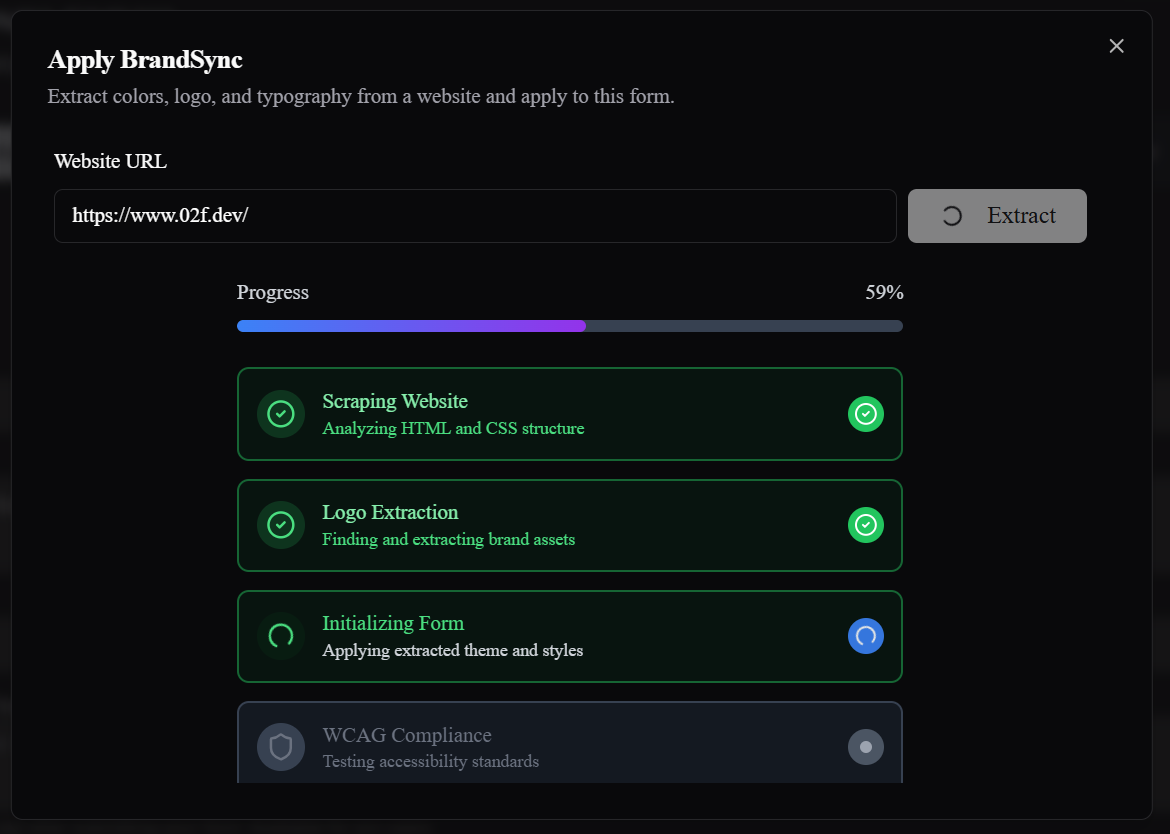The height and width of the screenshot is (834, 1170).
Task: Click the blue loading indicator right of Initializing Form
Action: (x=866, y=636)
